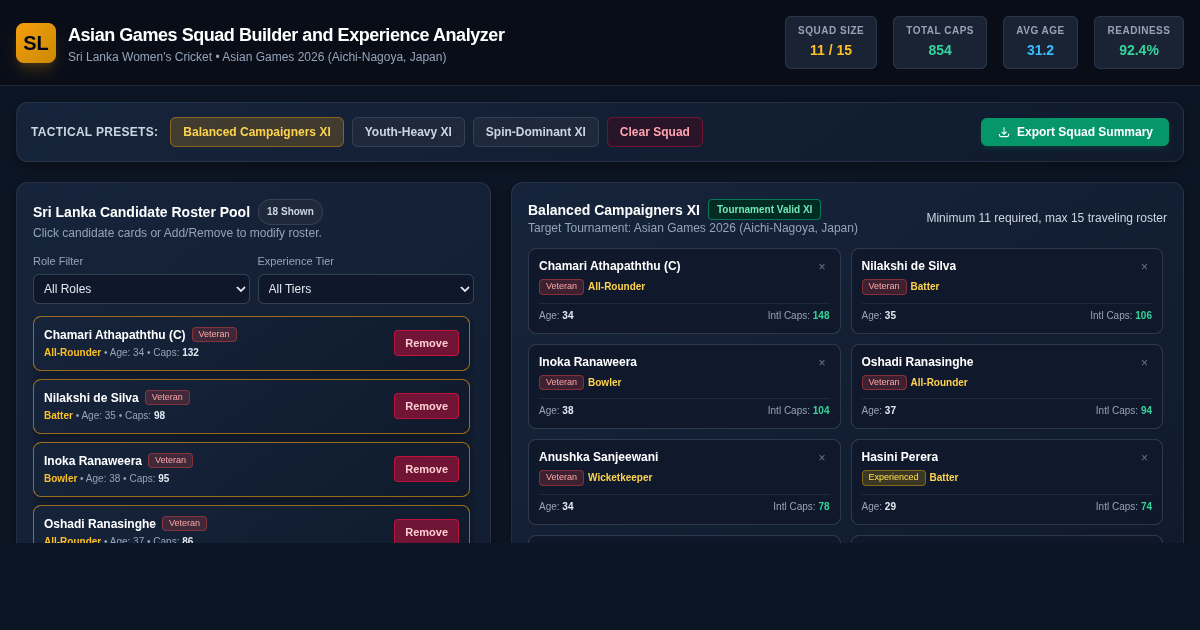Viewport: 1200px width, 630px height.
Task: Switch to Youth-Heavy XI preset
Action: point(408,132)
